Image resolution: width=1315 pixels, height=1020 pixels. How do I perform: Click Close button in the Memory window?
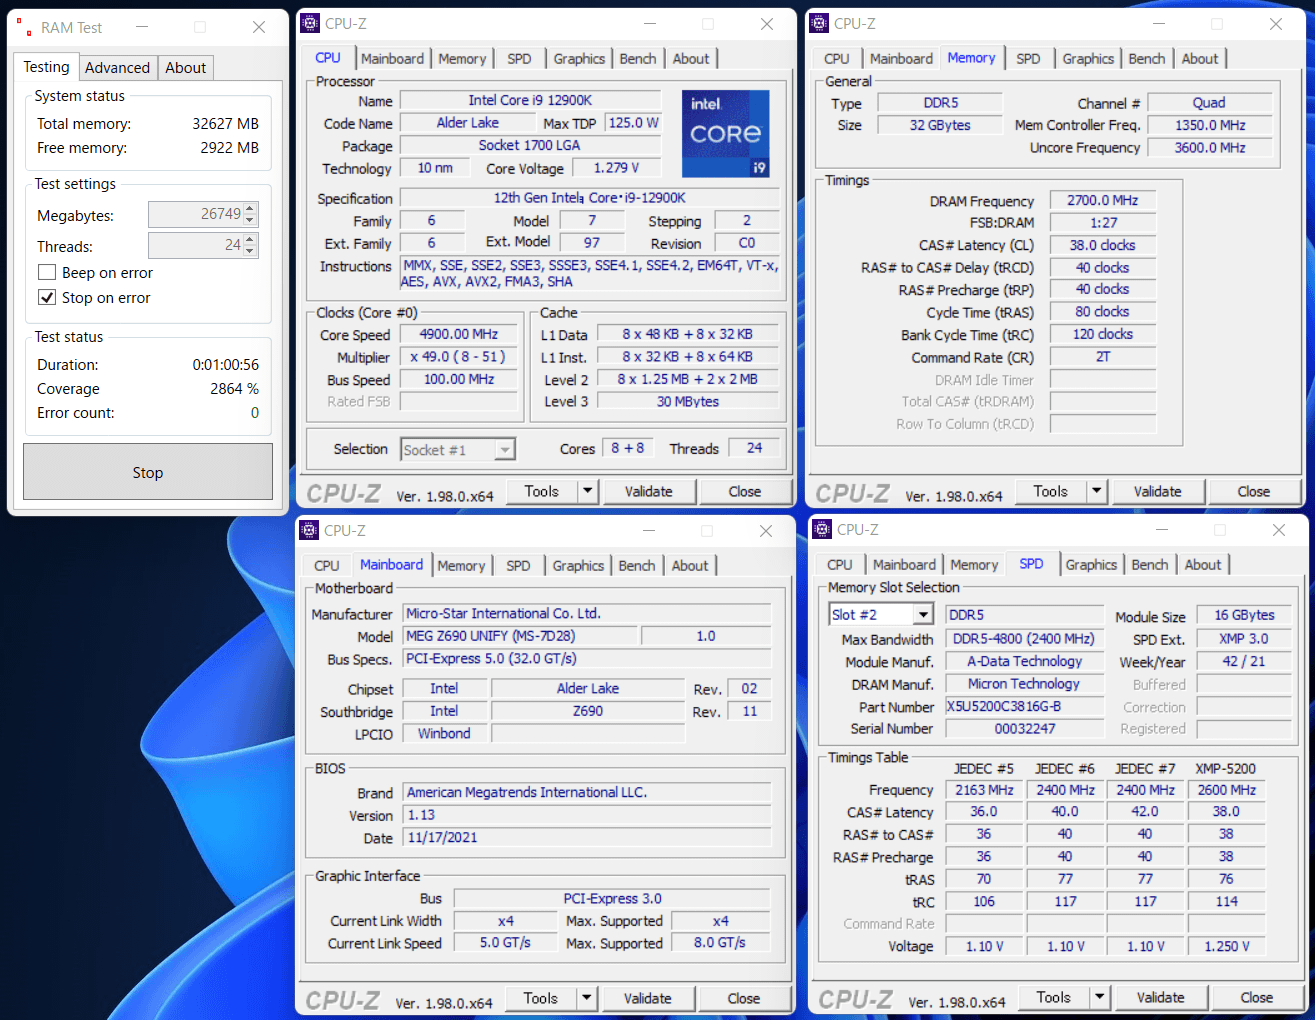click(1254, 492)
